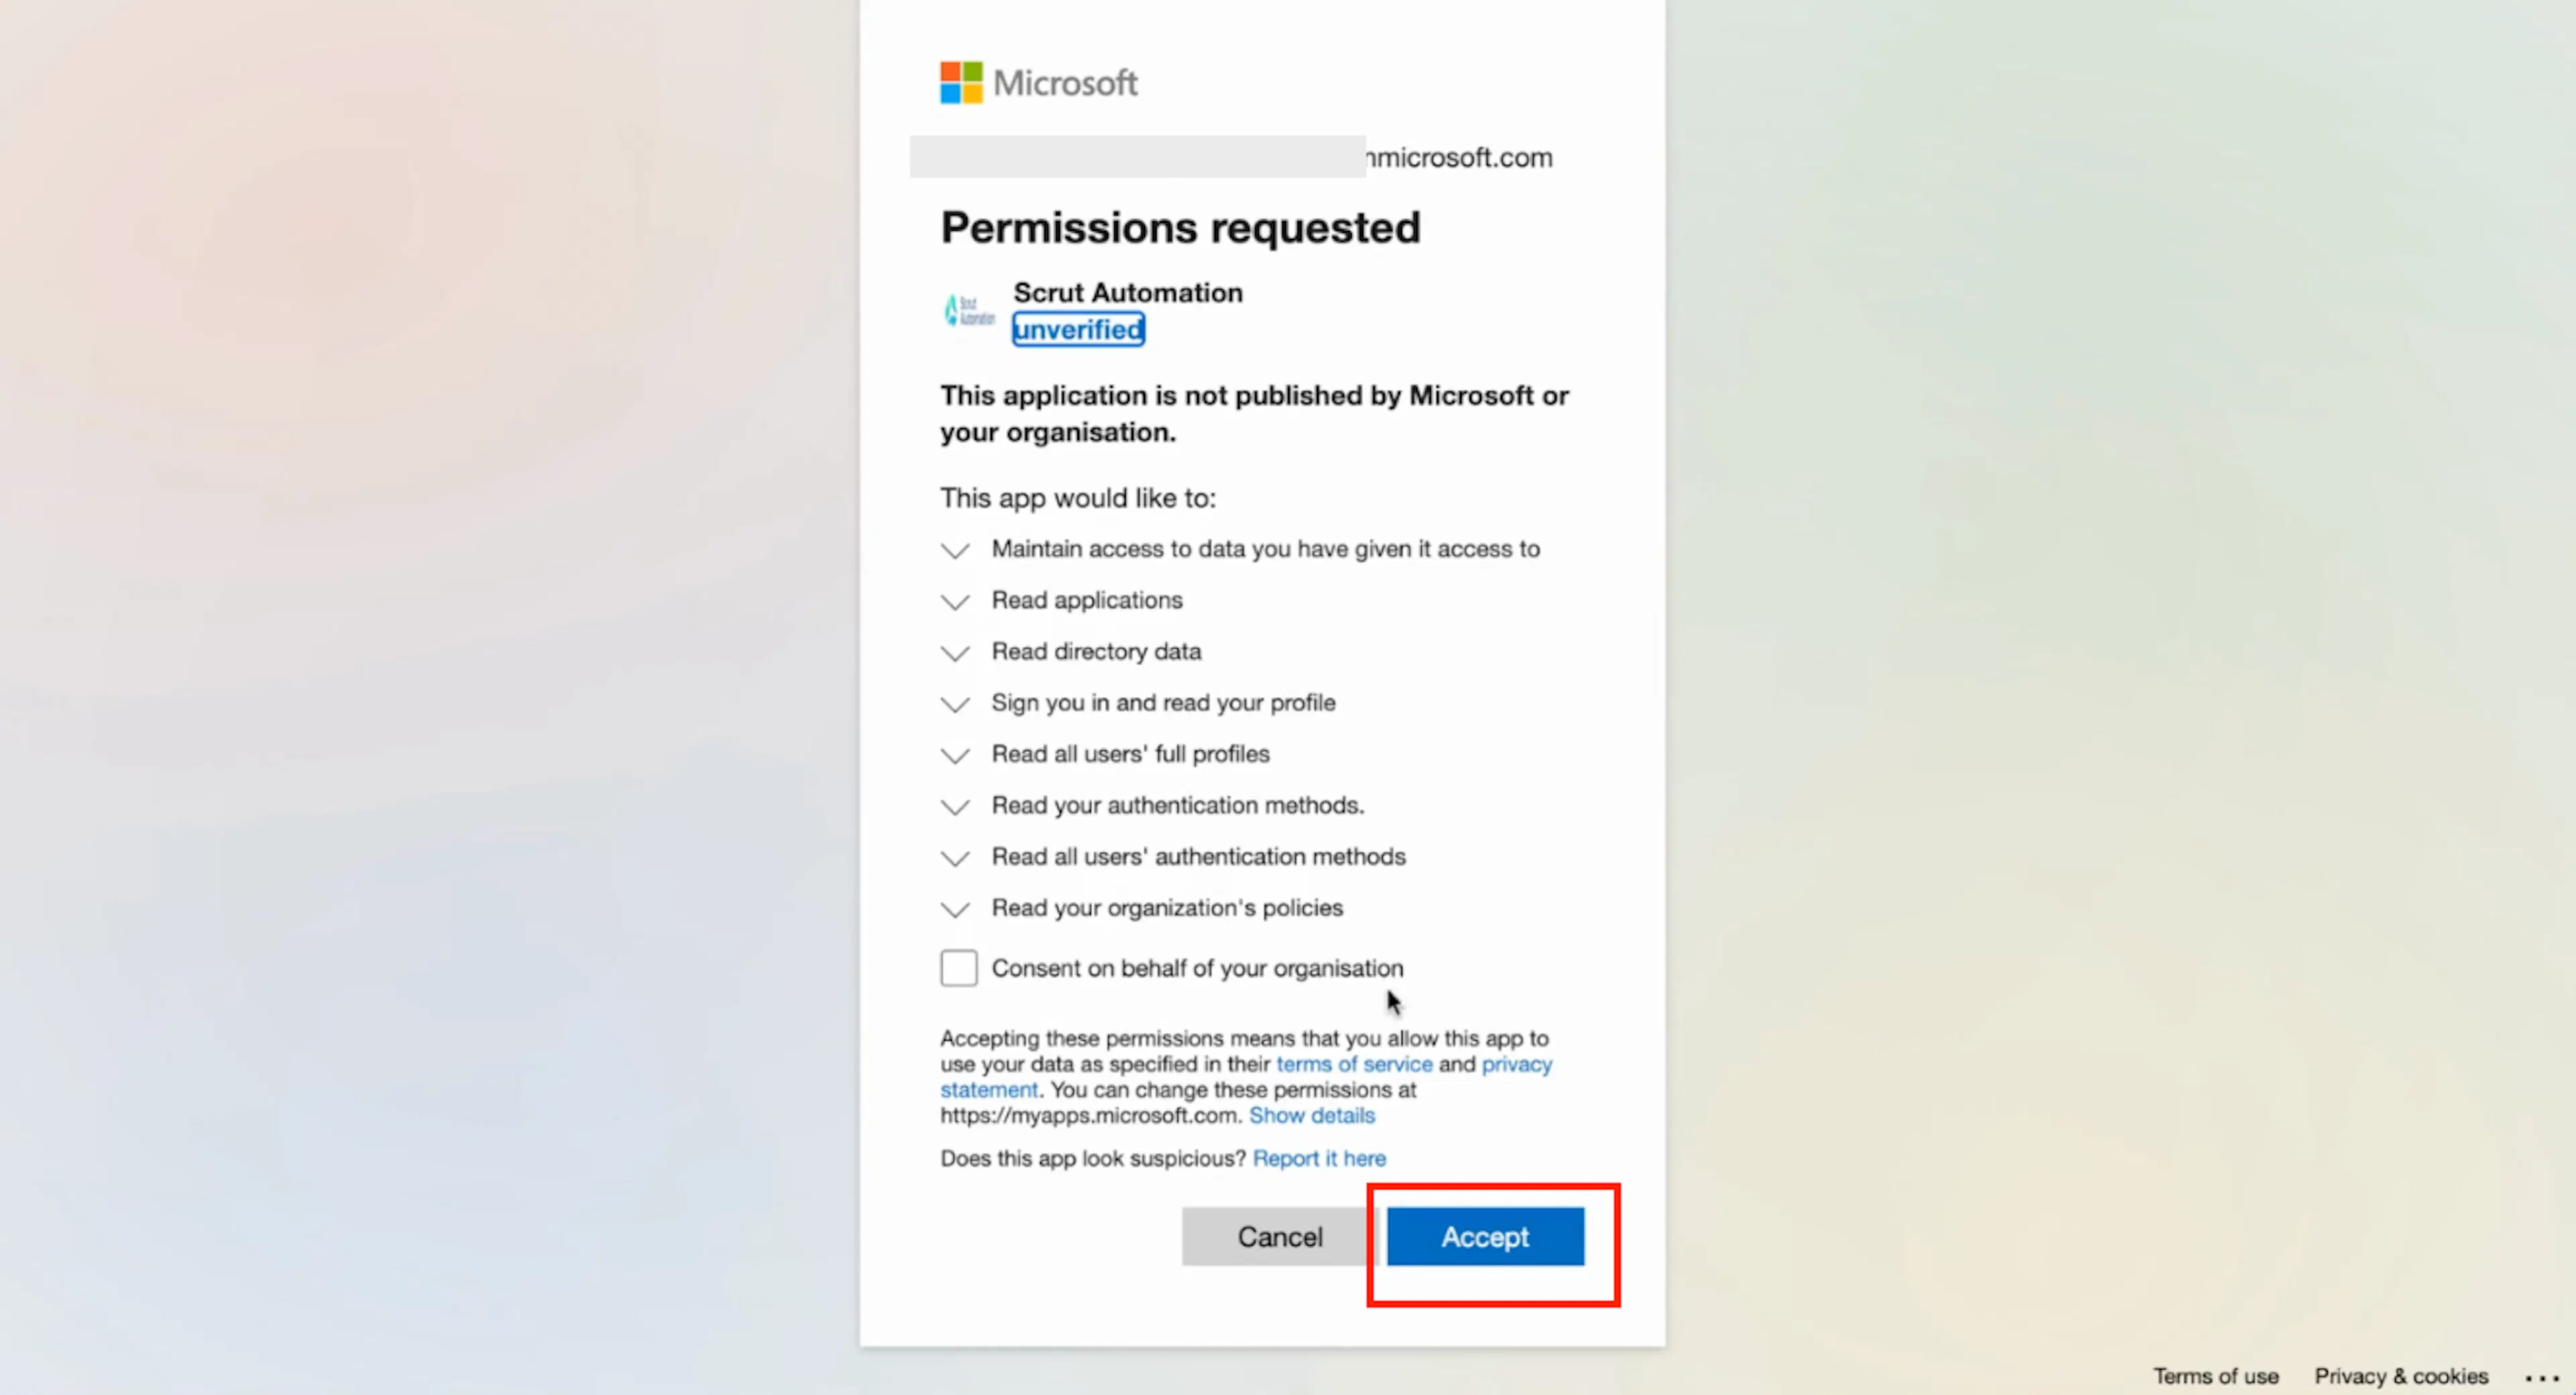Screen dimensions: 2576x1395
Task: Open the unverified publisher link
Action: click(1078, 330)
